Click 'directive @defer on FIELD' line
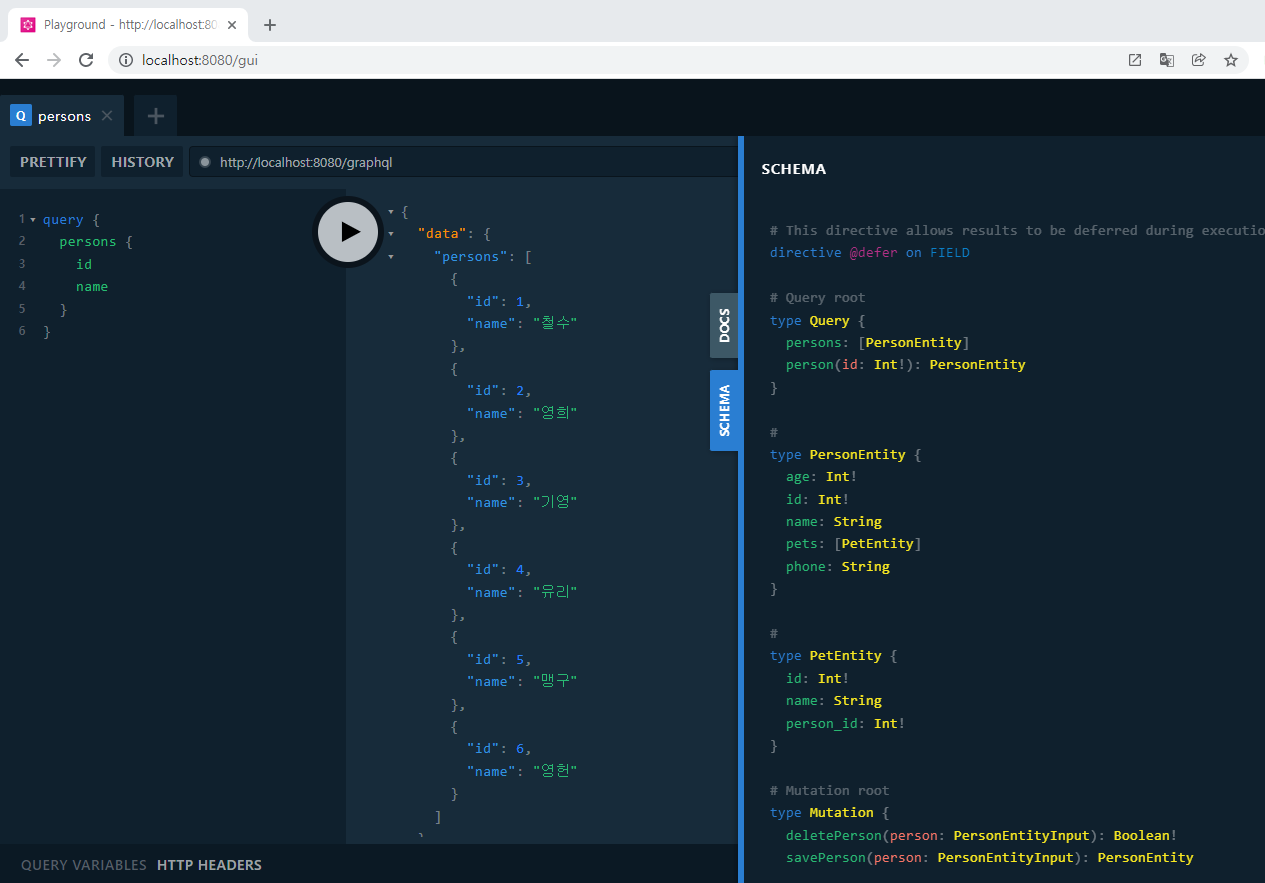 pos(870,253)
